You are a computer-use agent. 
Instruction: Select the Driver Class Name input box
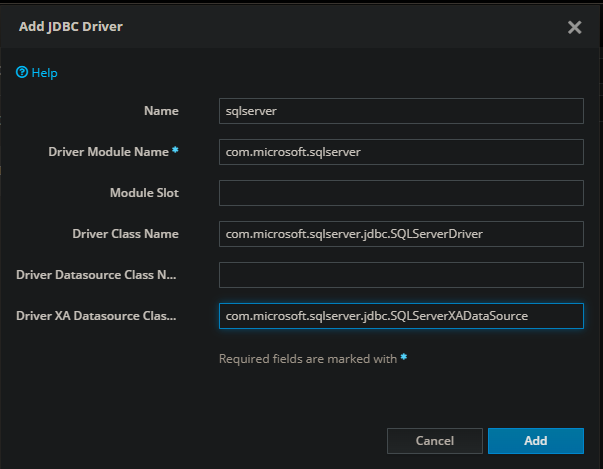click(x=400, y=234)
